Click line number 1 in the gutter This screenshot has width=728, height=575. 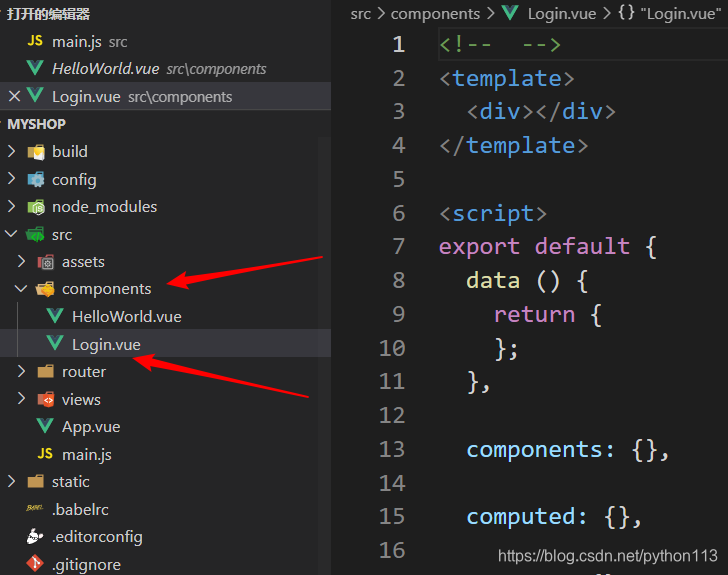(398, 44)
